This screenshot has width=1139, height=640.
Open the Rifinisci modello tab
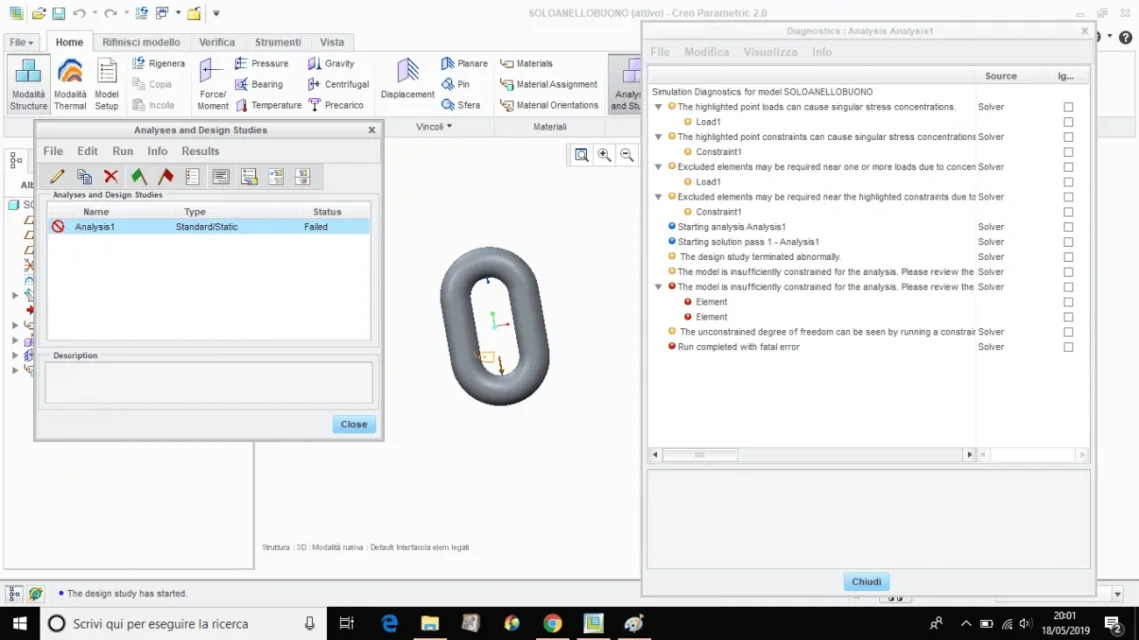141,42
